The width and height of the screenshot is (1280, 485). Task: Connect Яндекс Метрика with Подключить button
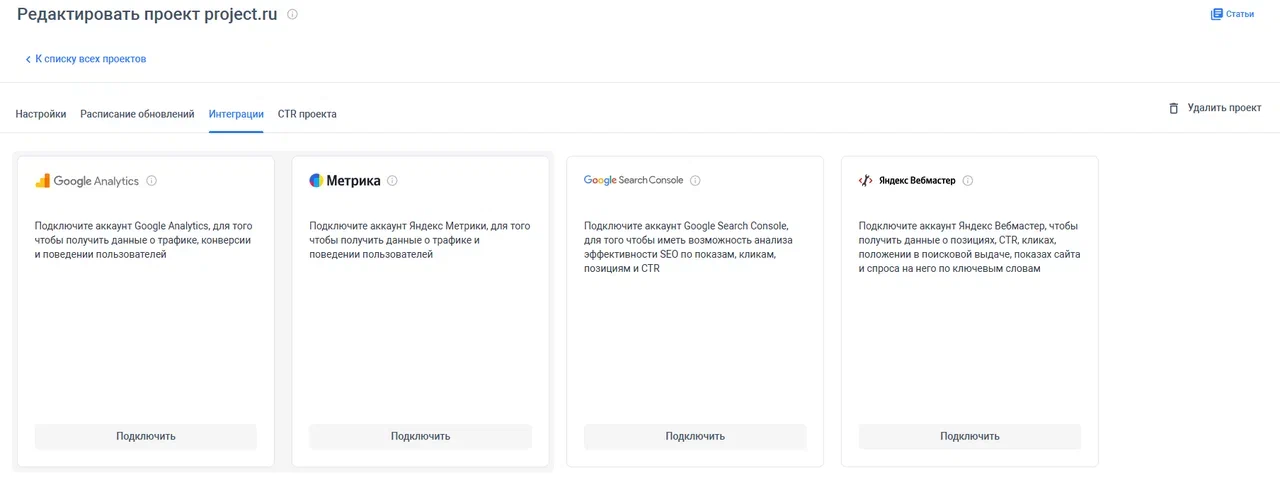[420, 436]
